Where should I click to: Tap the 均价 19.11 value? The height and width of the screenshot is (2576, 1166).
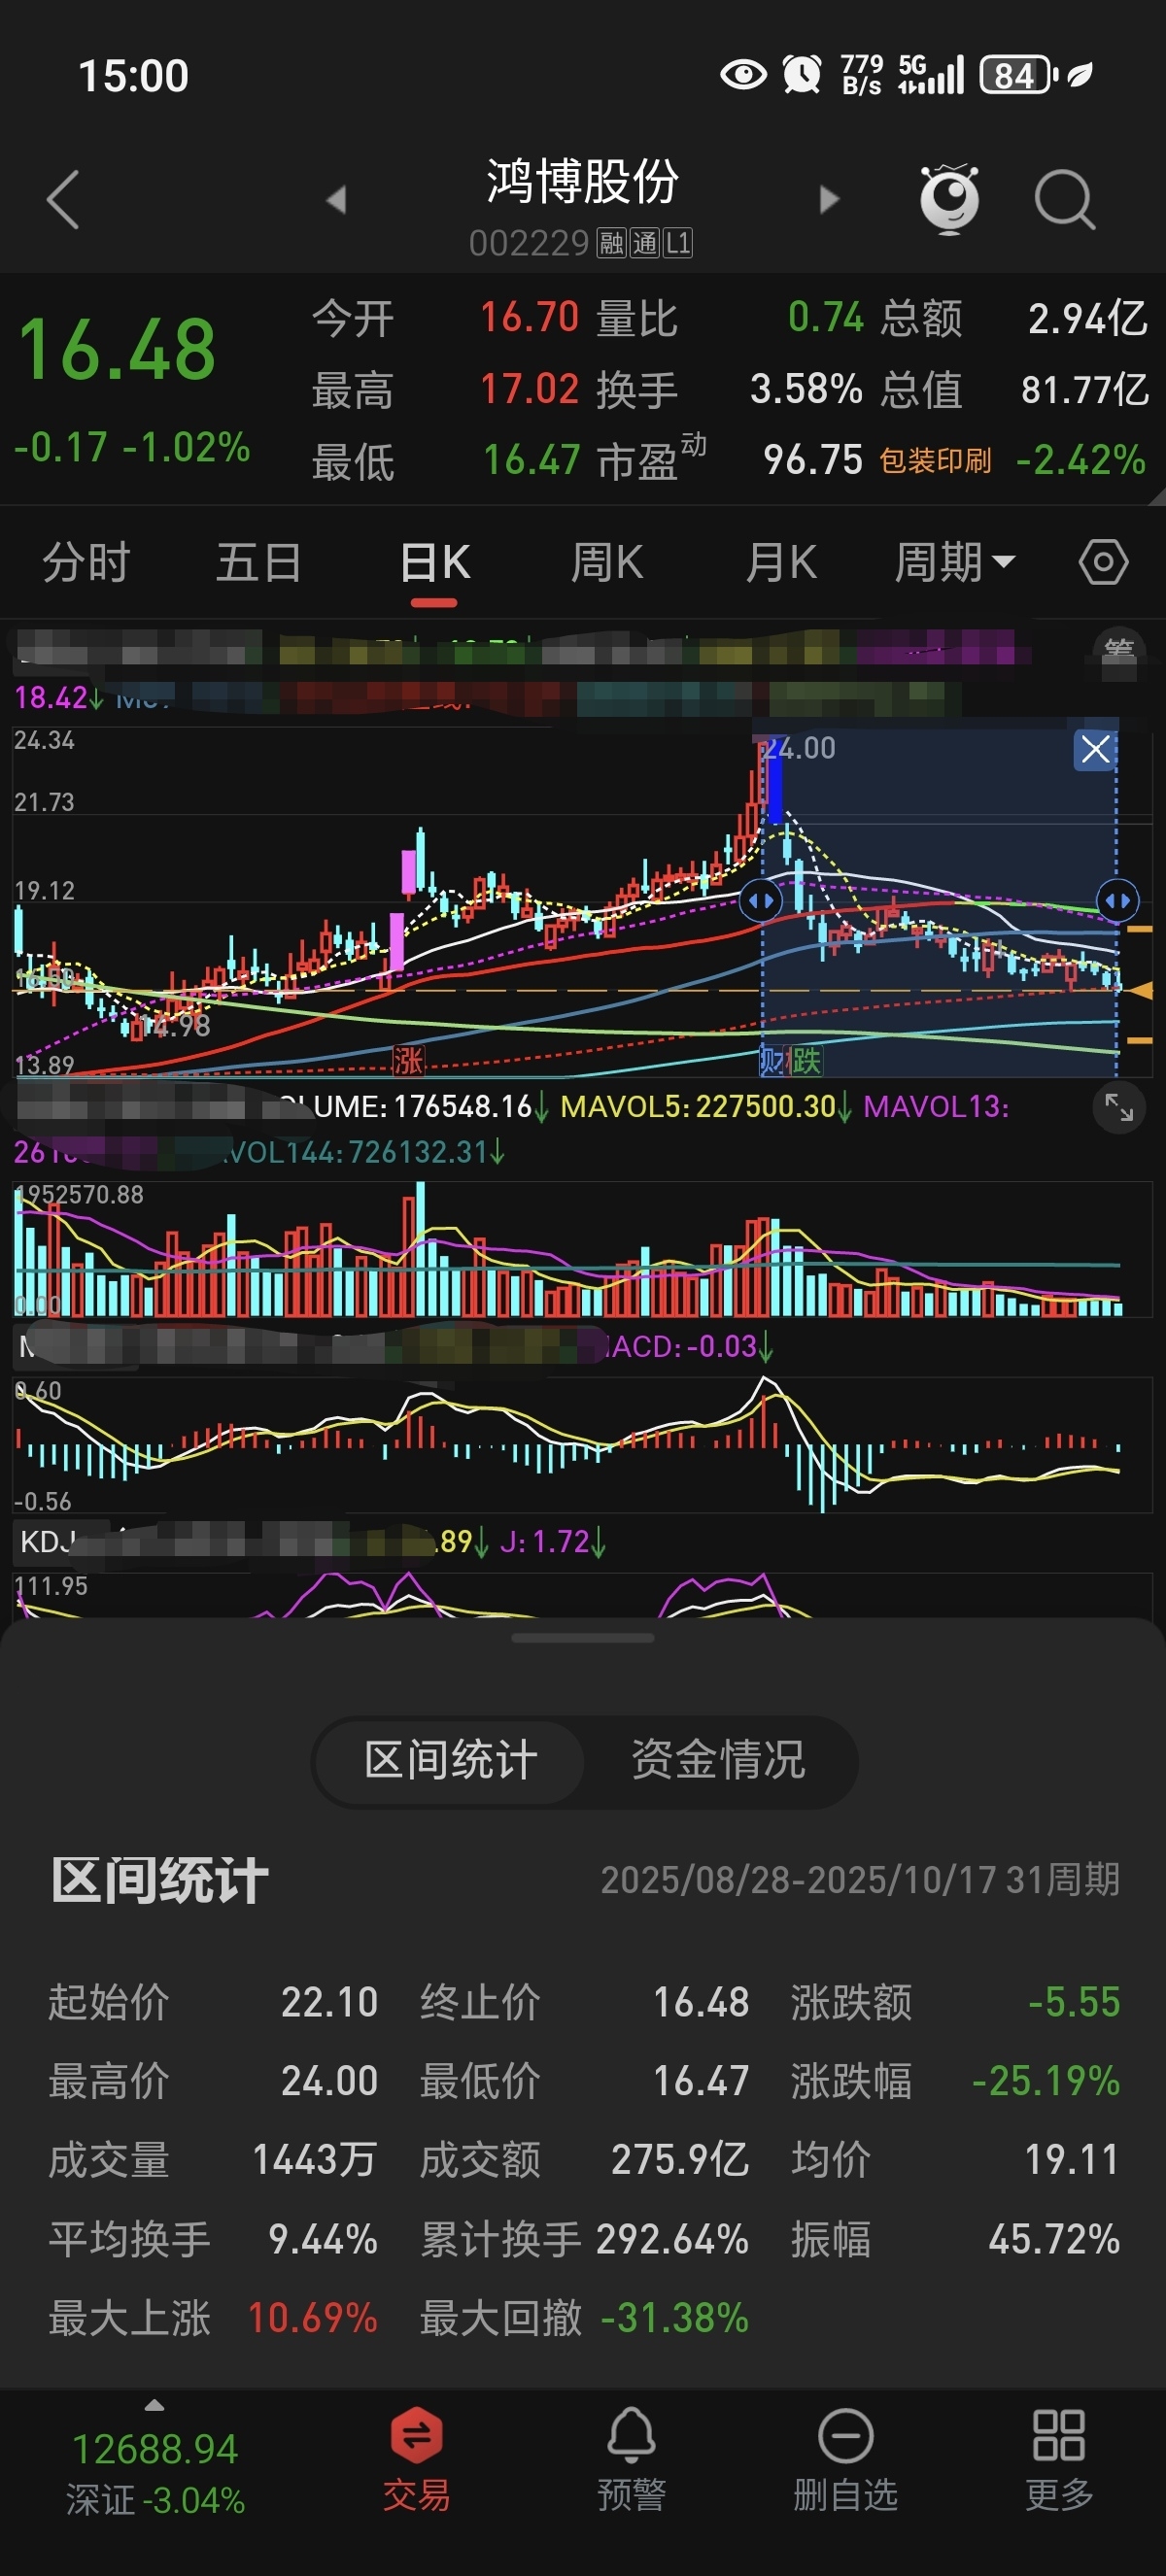tap(1072, 2160)
